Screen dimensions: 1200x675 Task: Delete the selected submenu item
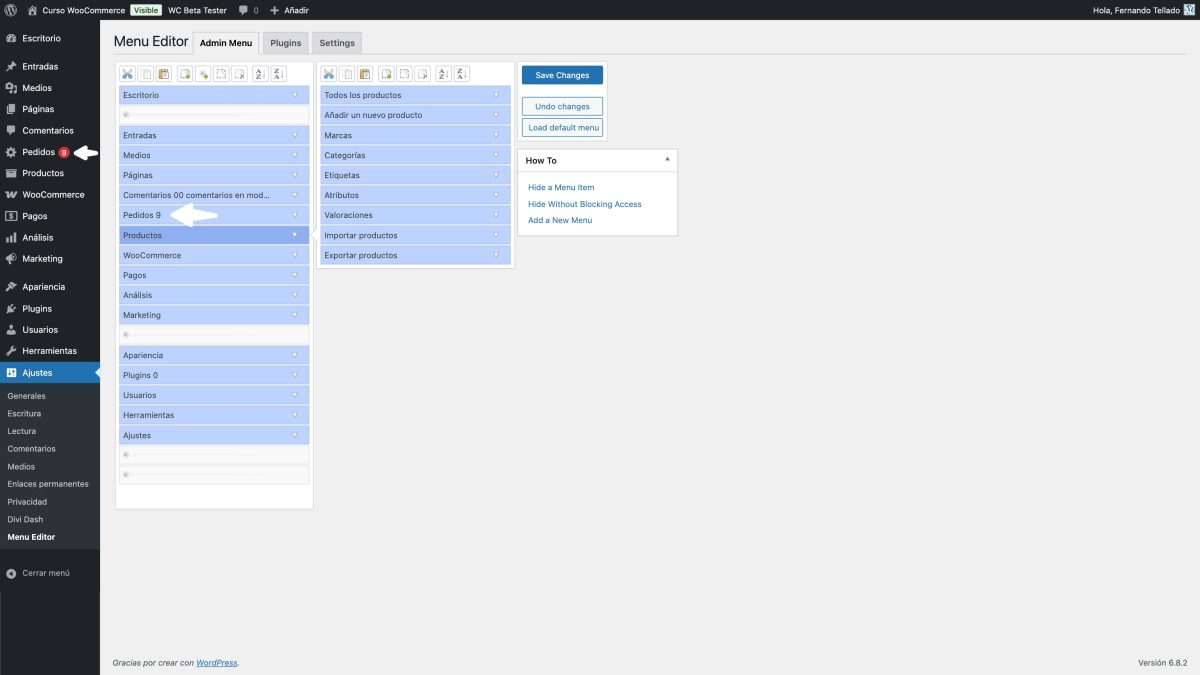coord(423,74)
